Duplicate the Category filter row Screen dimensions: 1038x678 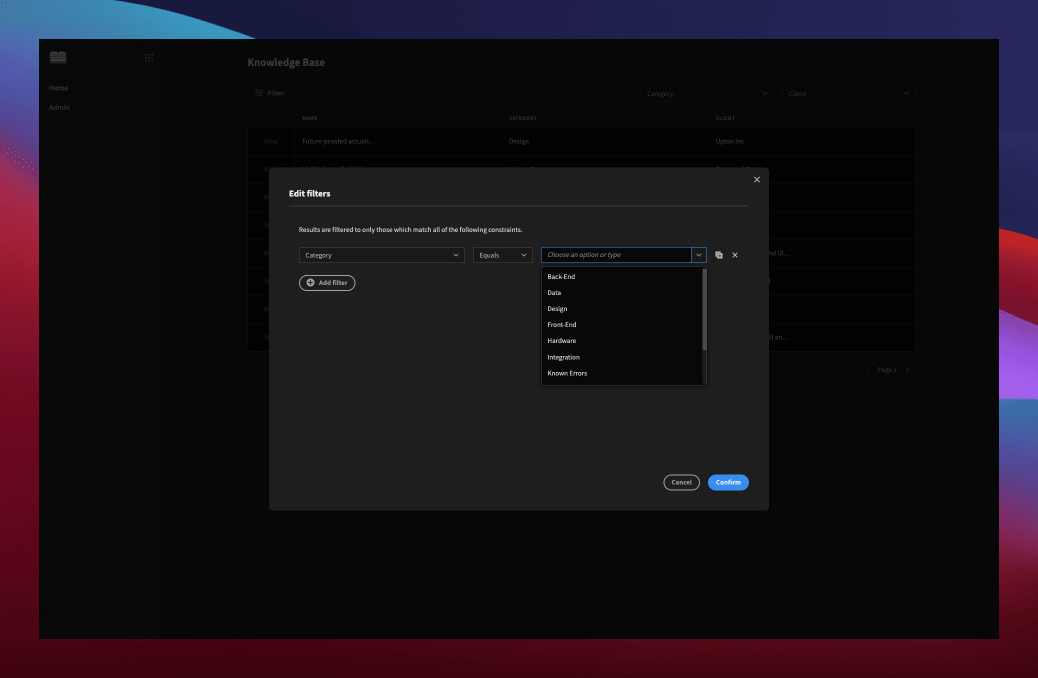click(x=719, y=255)
